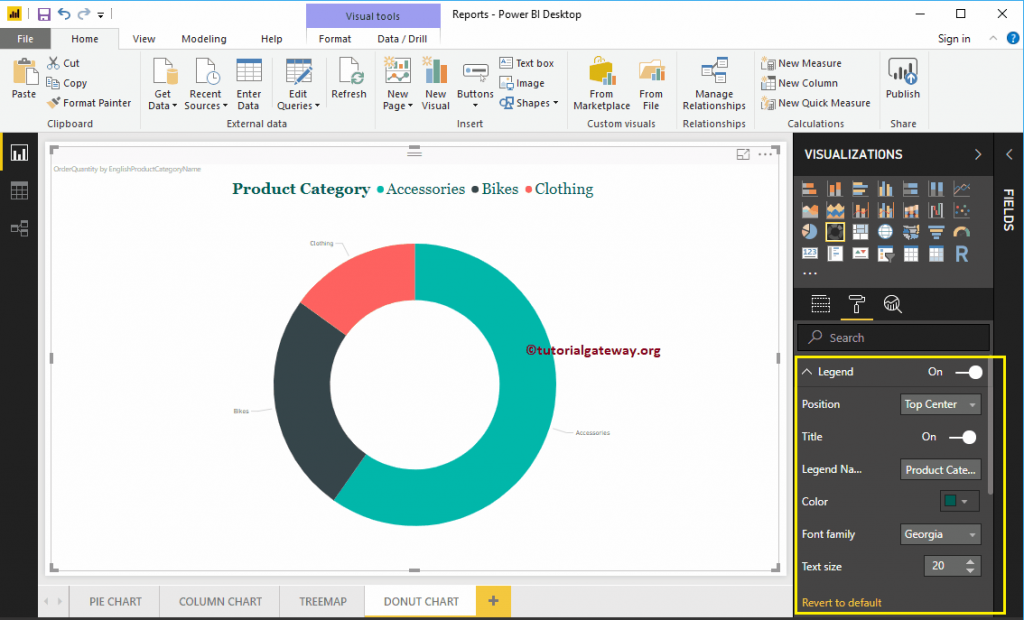1024x620 pixels.
Task: Switch to the View ribbon tab
Action: [x=144, y=39]
